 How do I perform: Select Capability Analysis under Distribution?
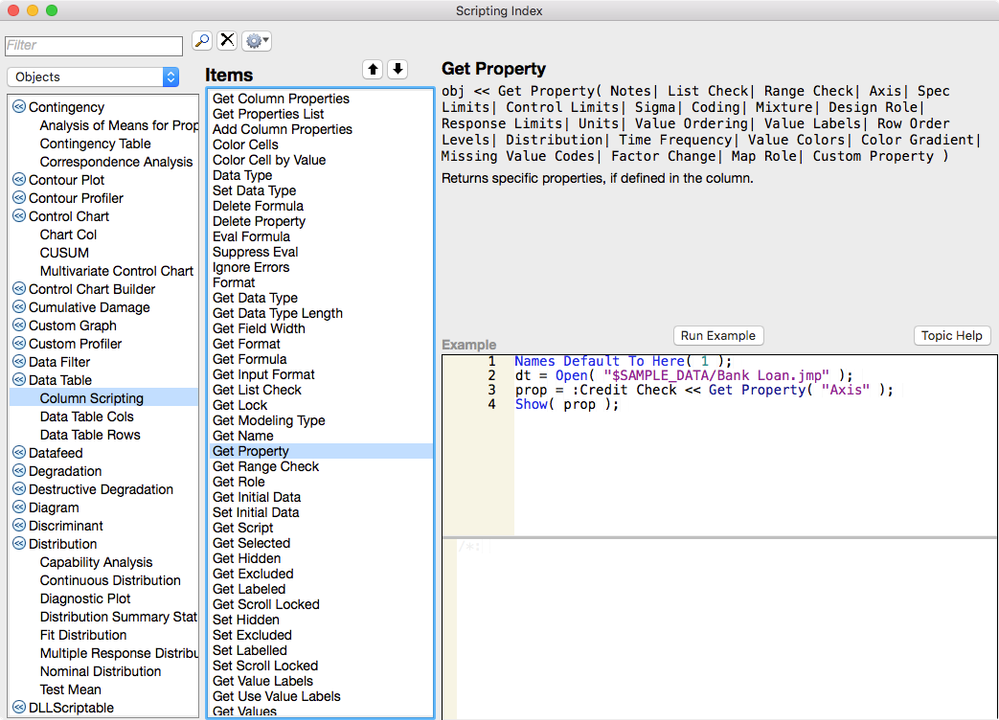pyautogui.click(x=96, y=563)
